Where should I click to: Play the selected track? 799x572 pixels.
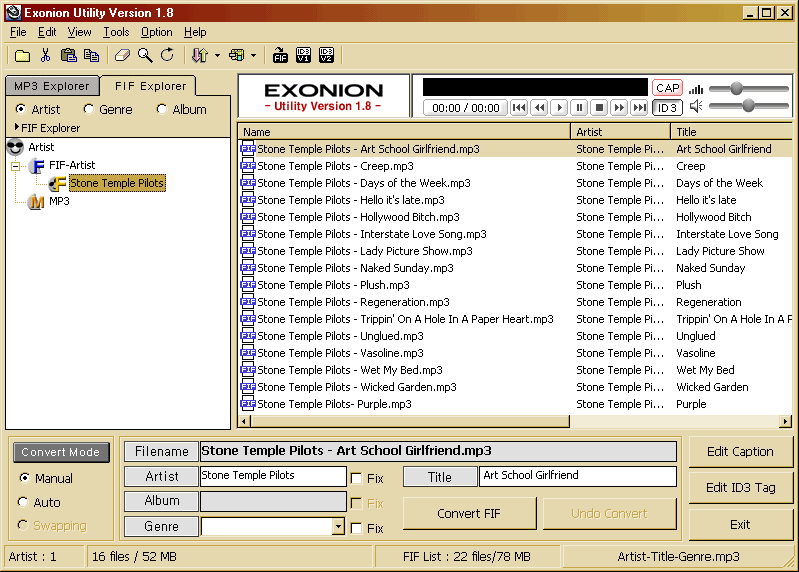pyautogui.click(x=559, y=107)
